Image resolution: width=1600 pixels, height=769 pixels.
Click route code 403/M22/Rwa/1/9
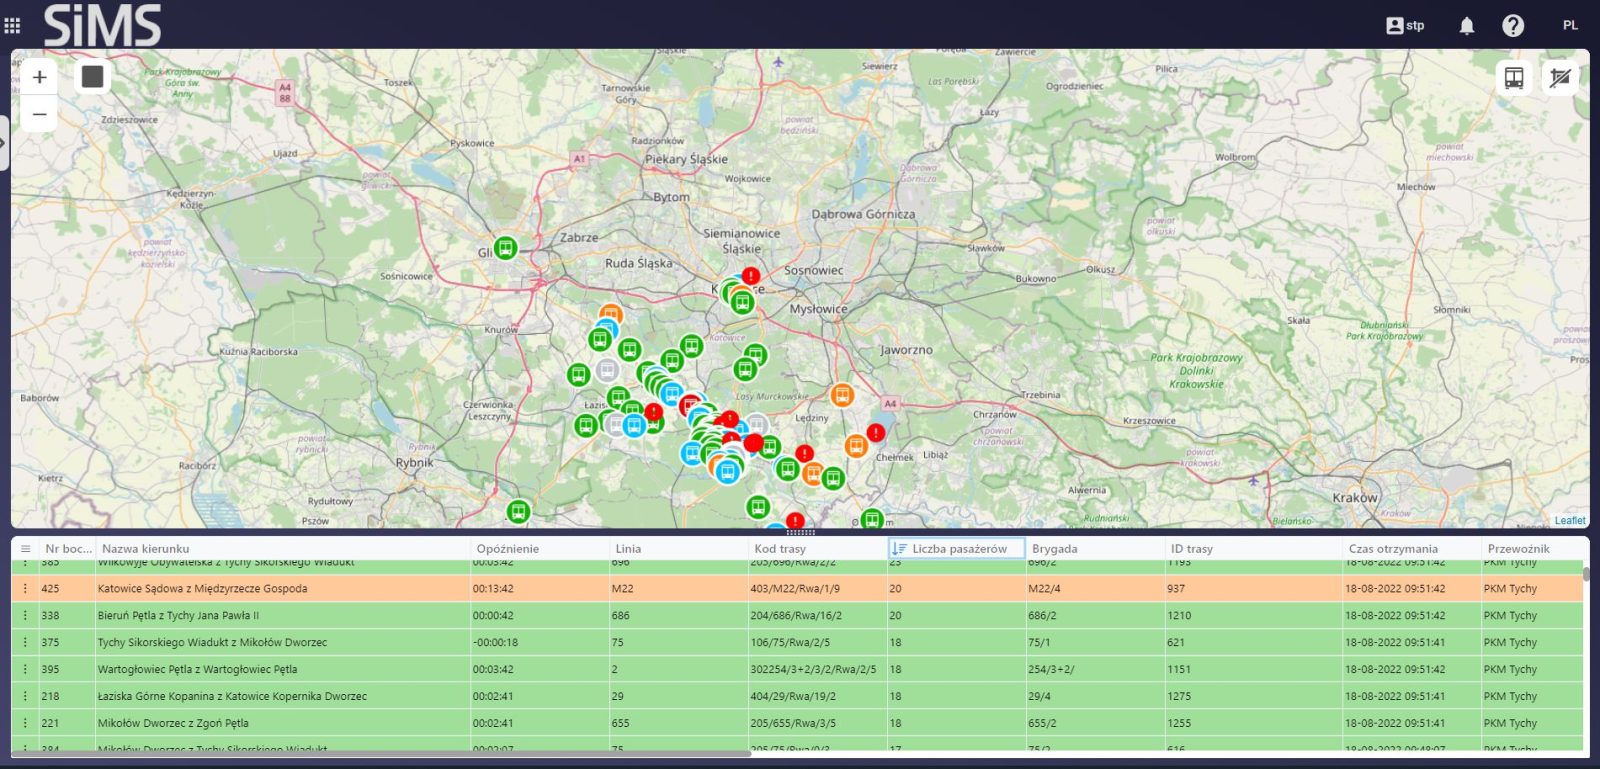click(795, 588)
